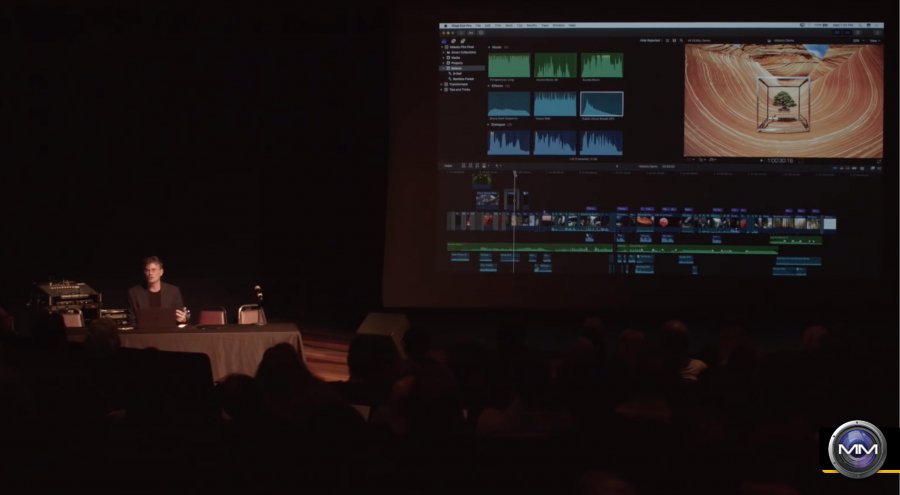Collapse the Effects clip group
The width and height of the screenshot is (900, 495).
coord(489,86)
